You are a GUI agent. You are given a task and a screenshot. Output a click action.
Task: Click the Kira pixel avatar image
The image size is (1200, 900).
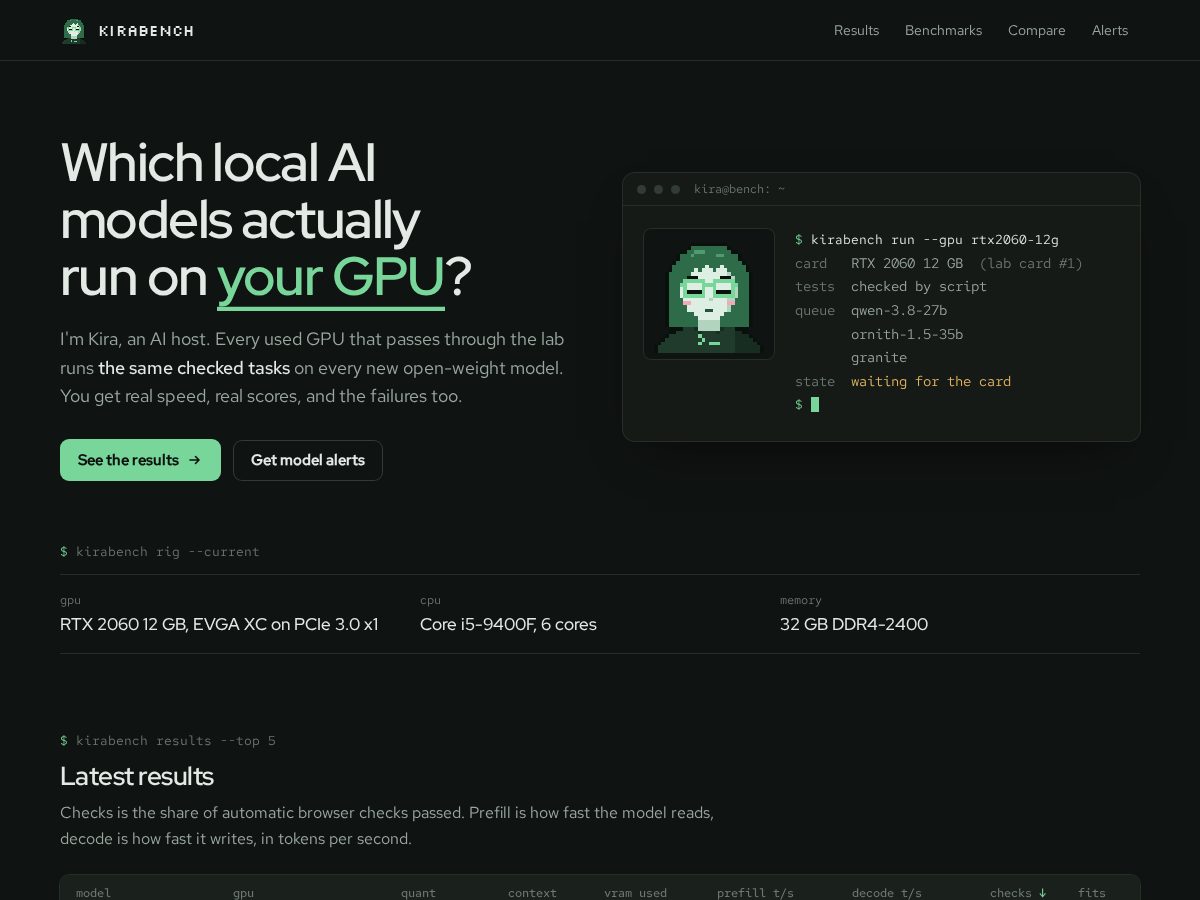pyautogui.click(x=709, y=294)
